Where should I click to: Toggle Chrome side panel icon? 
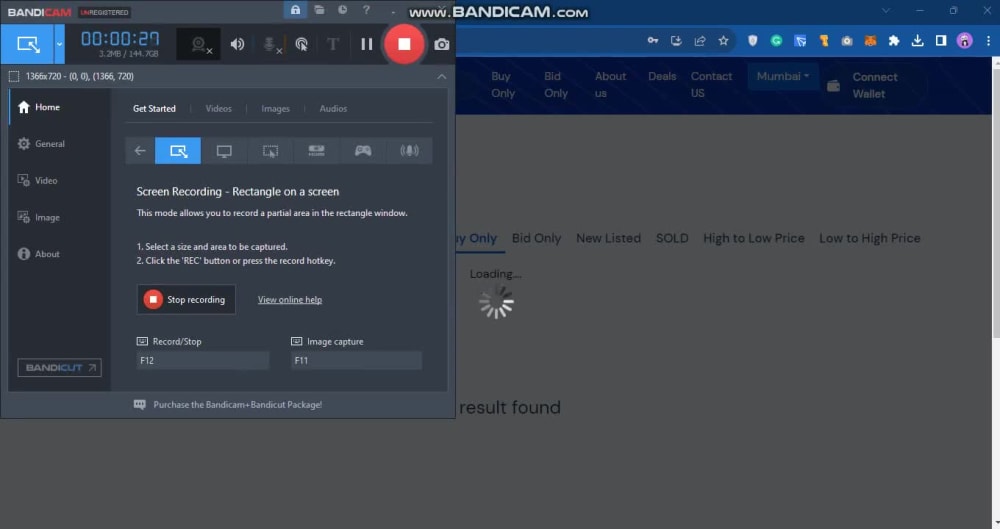click(941, 41)
